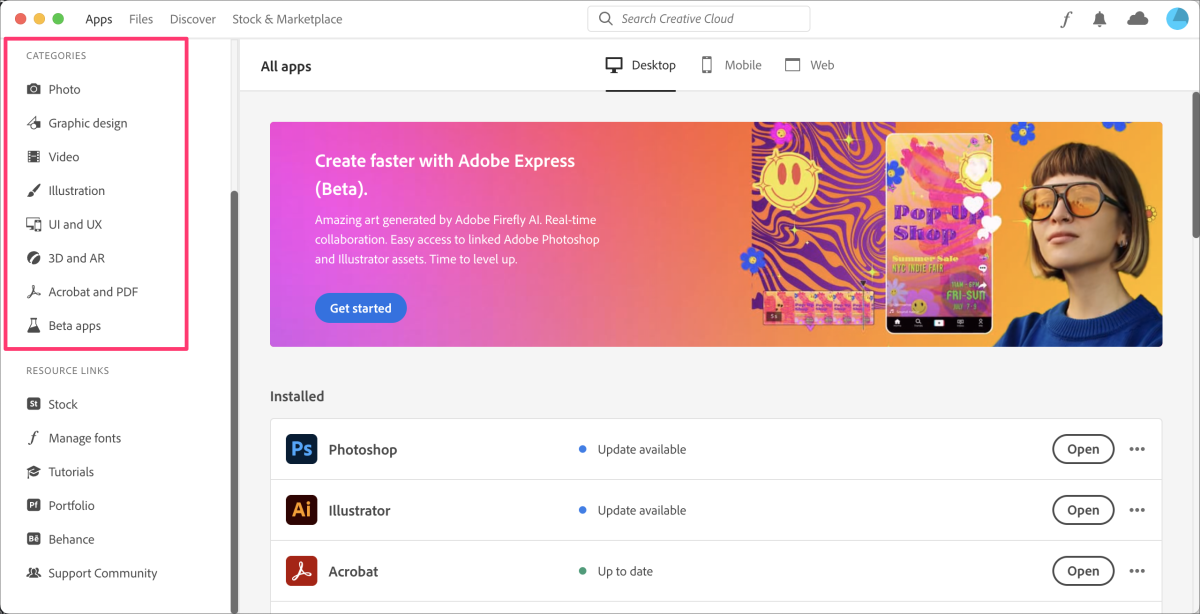Screen dimensions: 1200x614
Task: Click the UI and UX category icon
Action: coord(35,224)
